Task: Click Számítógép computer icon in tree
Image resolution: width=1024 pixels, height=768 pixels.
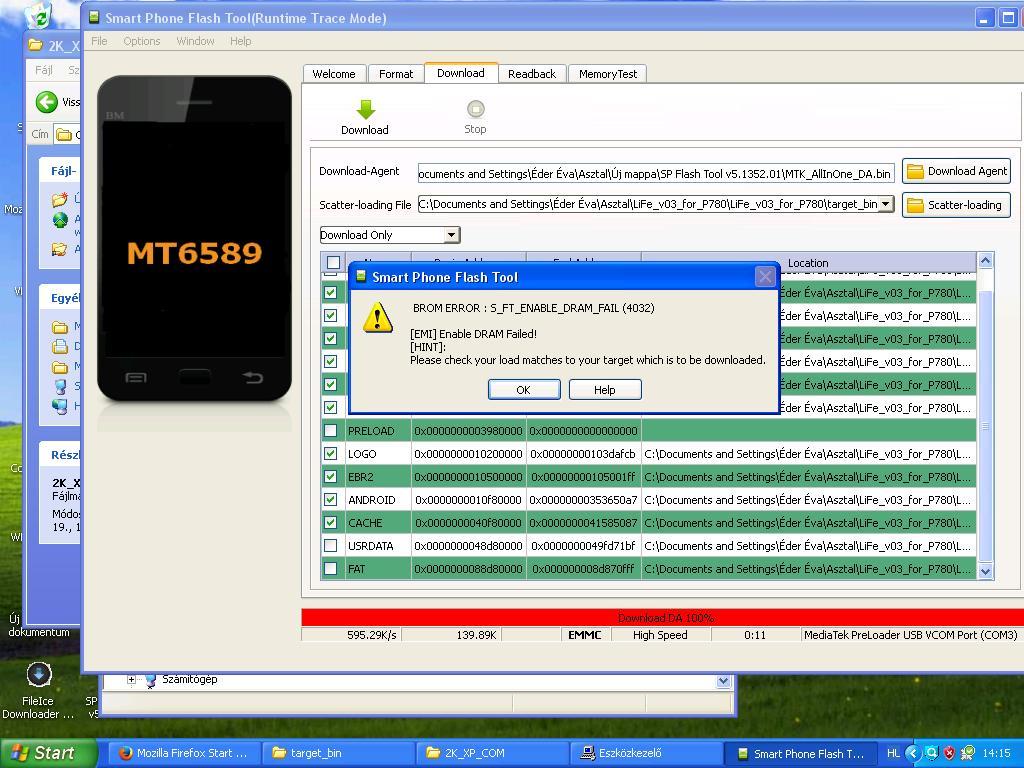Action: [x=151, y=680]
